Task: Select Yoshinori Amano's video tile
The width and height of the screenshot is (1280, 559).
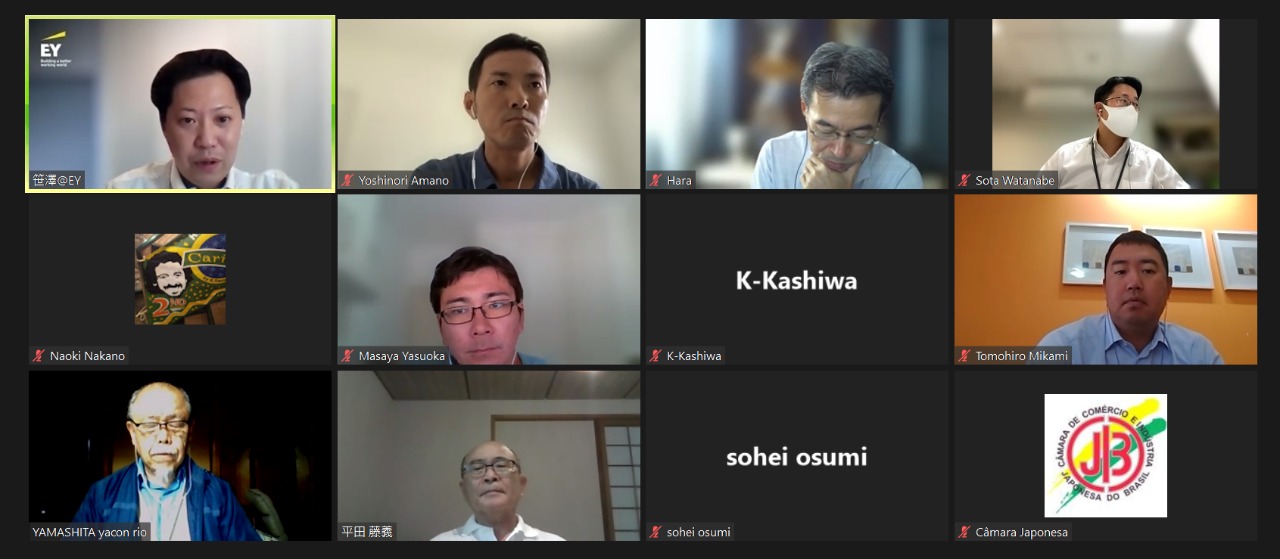Action: coord(489,104)
